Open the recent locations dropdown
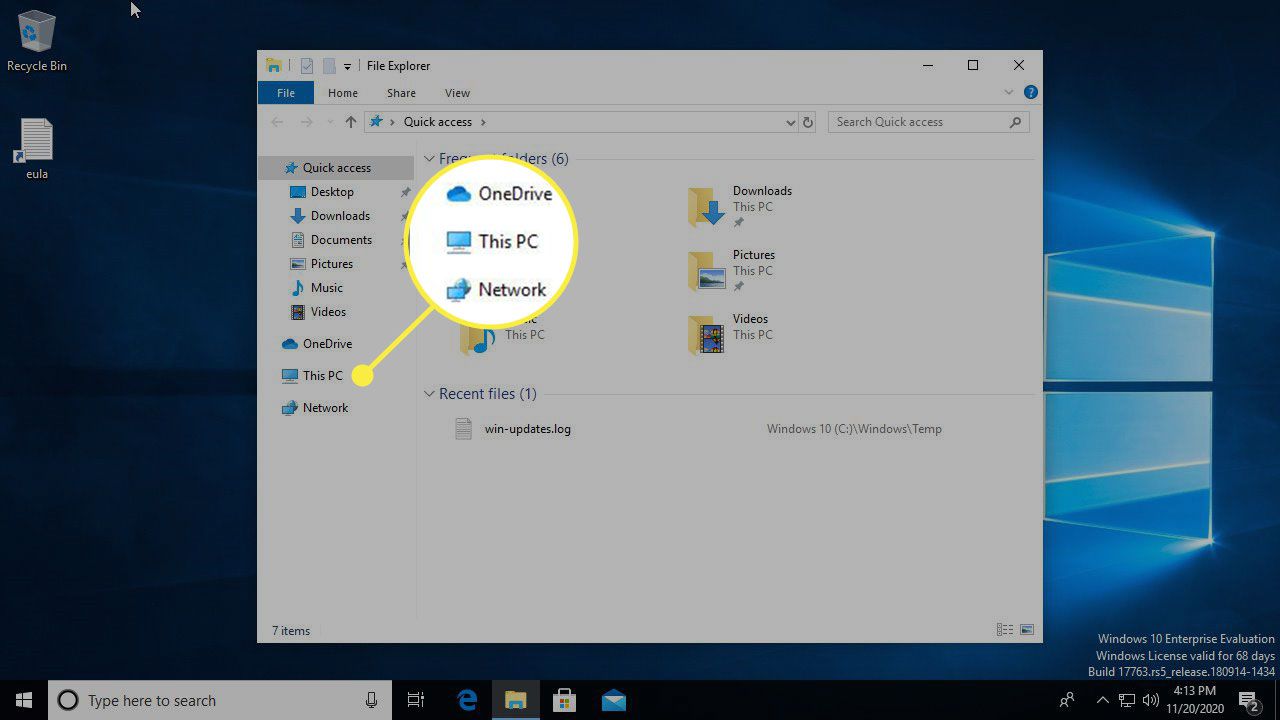This screenshot has height=720, width=1280. pyautogui.click(x=329, y=122)
